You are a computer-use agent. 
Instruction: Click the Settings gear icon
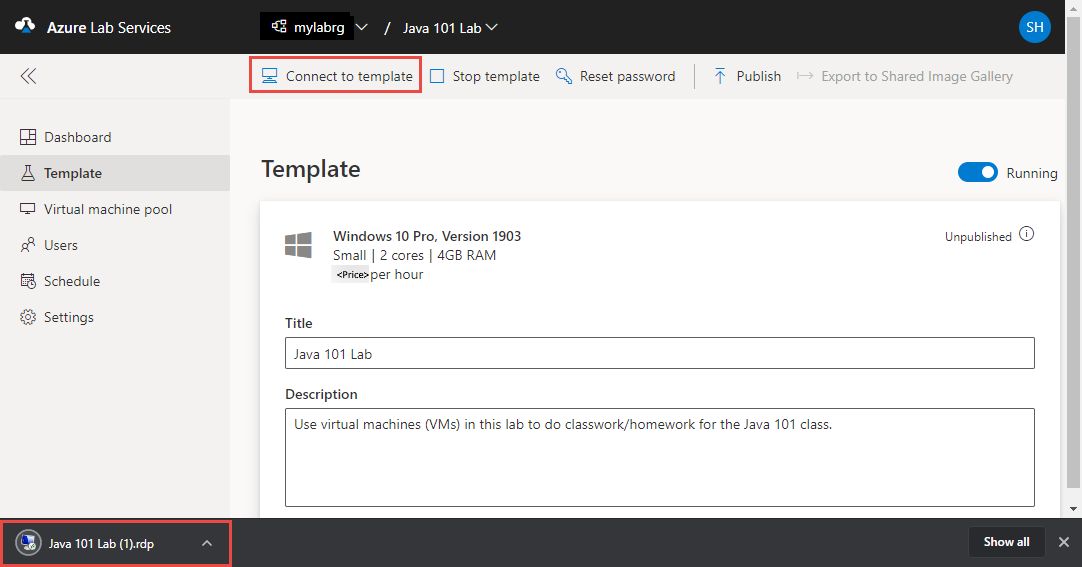coord(28,317)
